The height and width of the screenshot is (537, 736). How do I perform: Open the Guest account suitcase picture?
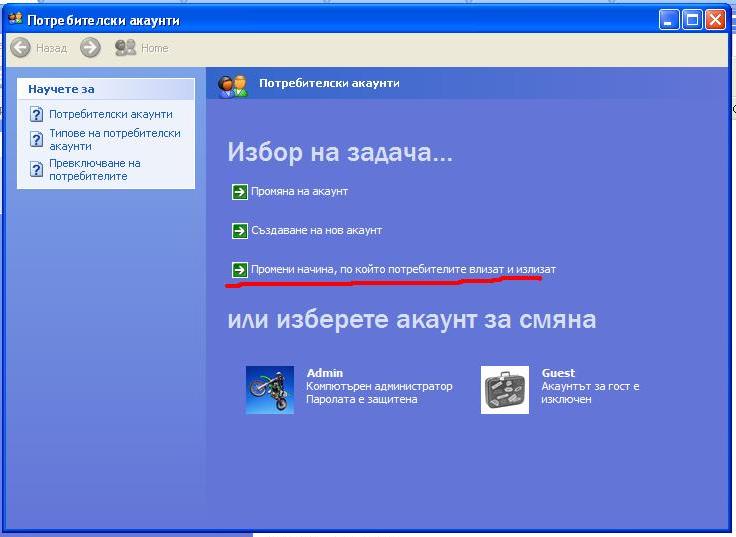pos(505,390)
